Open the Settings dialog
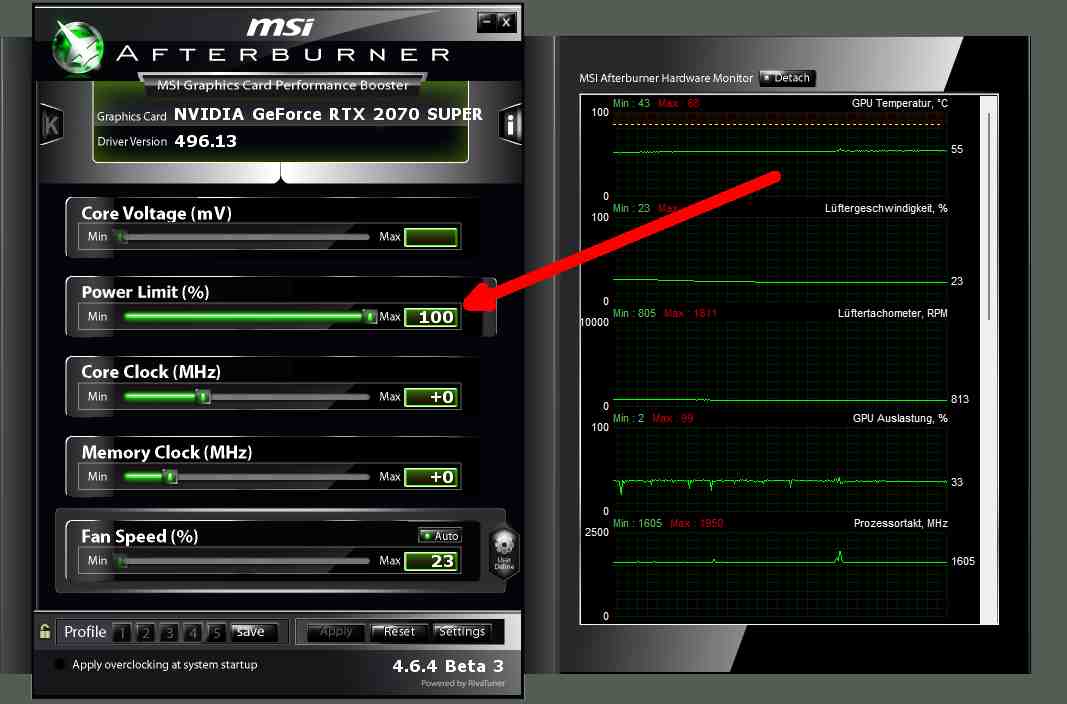Screen dimensions: 1067x704 463,632
